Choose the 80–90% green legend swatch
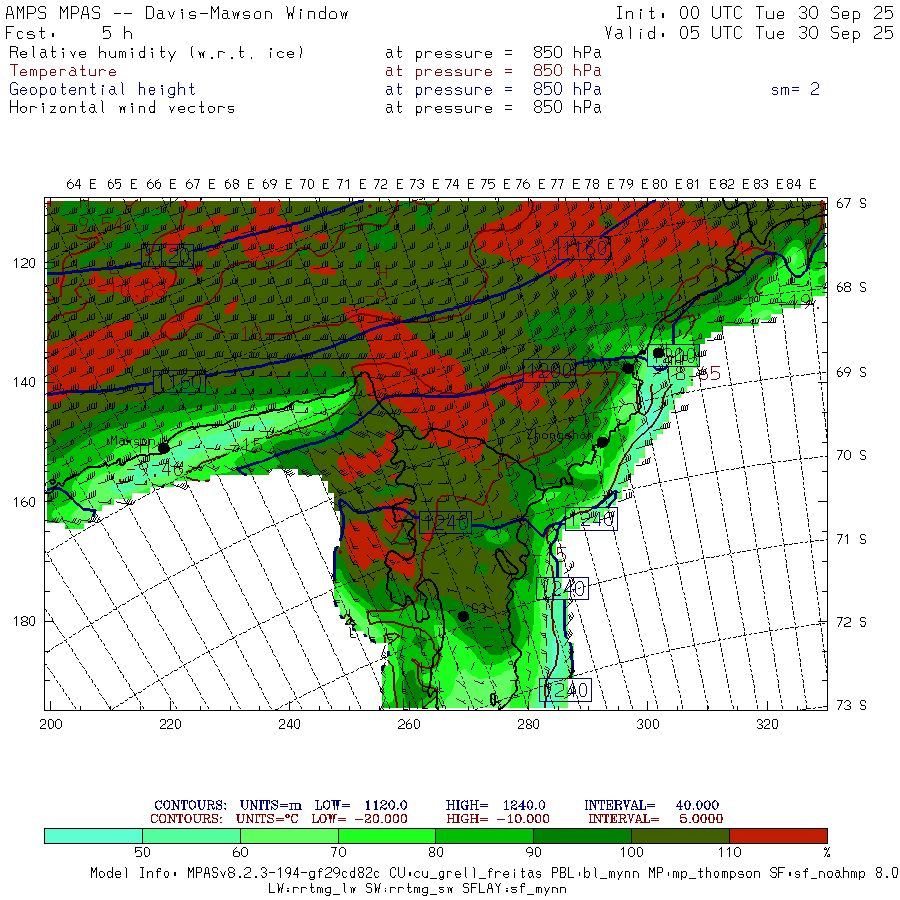Viewport: 900px width, 900px height. point(484,836)
